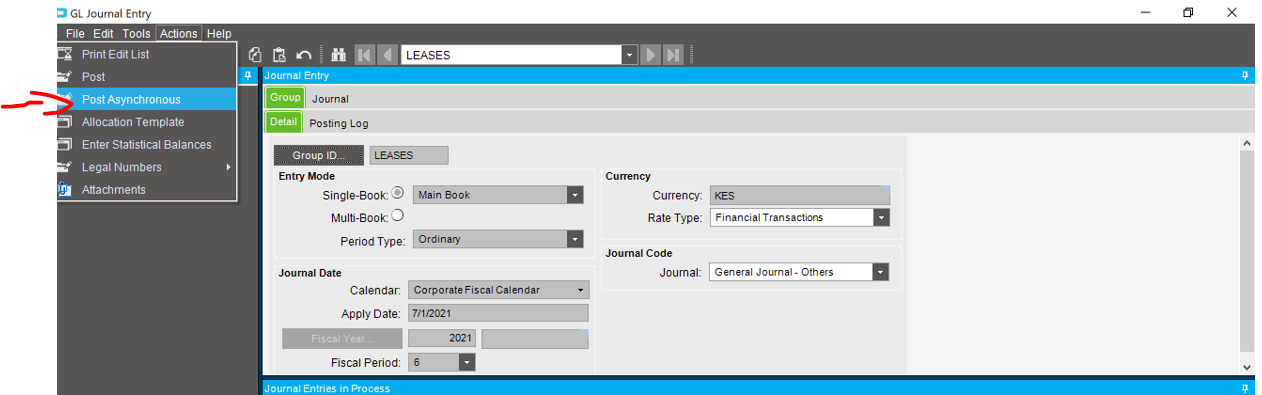Image resolution: width=1262 pixels, height=395 pixels.
Task: Open the Fiscal Period dropdown
Action: (x=467, y=362)
